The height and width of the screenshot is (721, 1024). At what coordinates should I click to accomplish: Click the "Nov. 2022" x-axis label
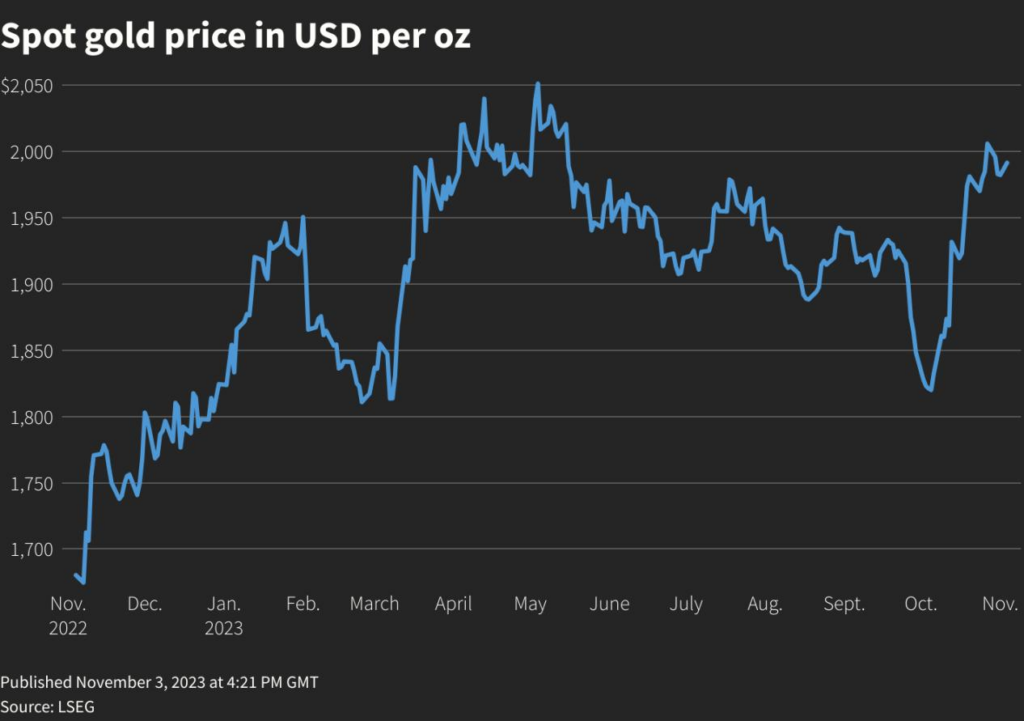(x=69, y=616)
